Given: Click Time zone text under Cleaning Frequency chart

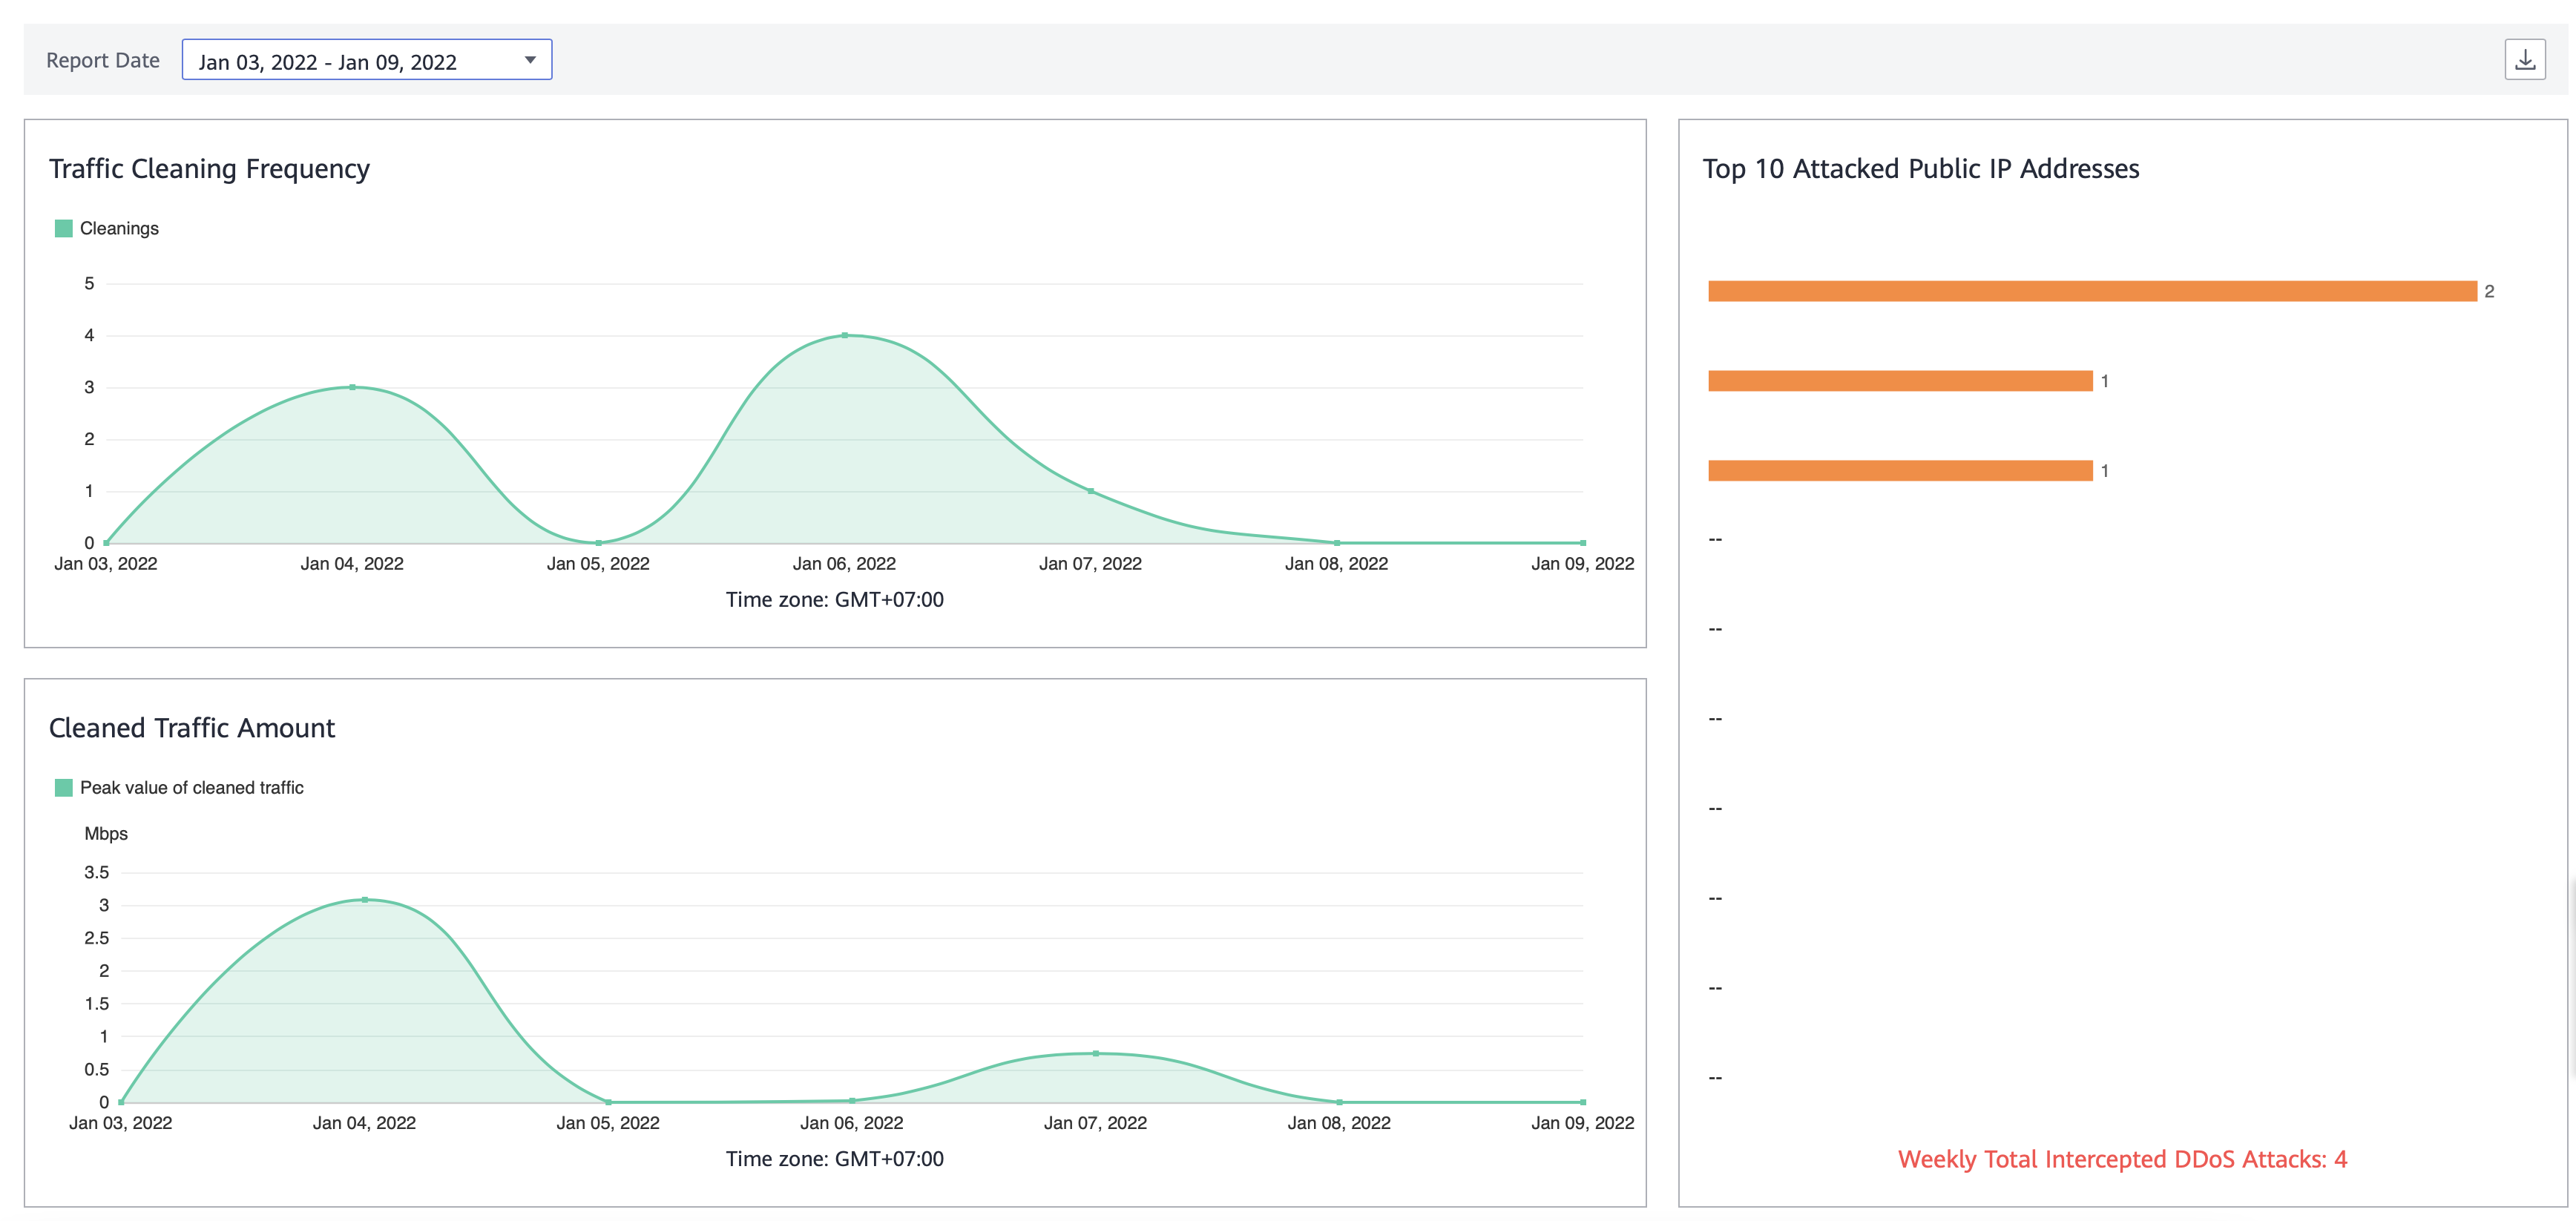Looking at the screenshot, I should 834,599.
